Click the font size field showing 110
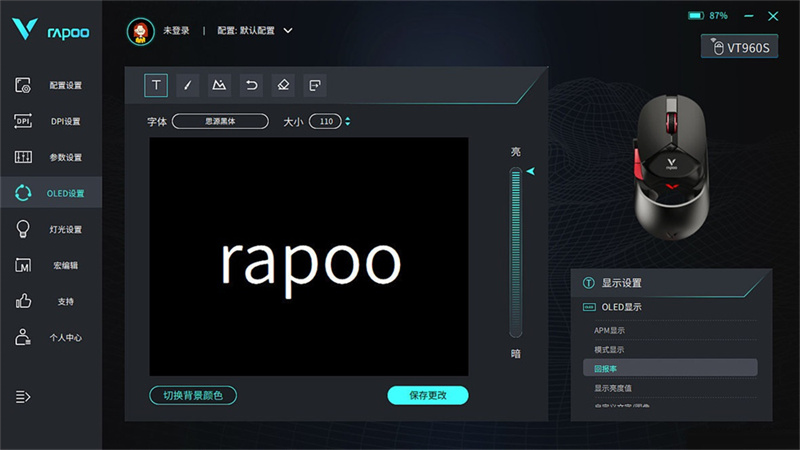800x450 pixels. 326,121
